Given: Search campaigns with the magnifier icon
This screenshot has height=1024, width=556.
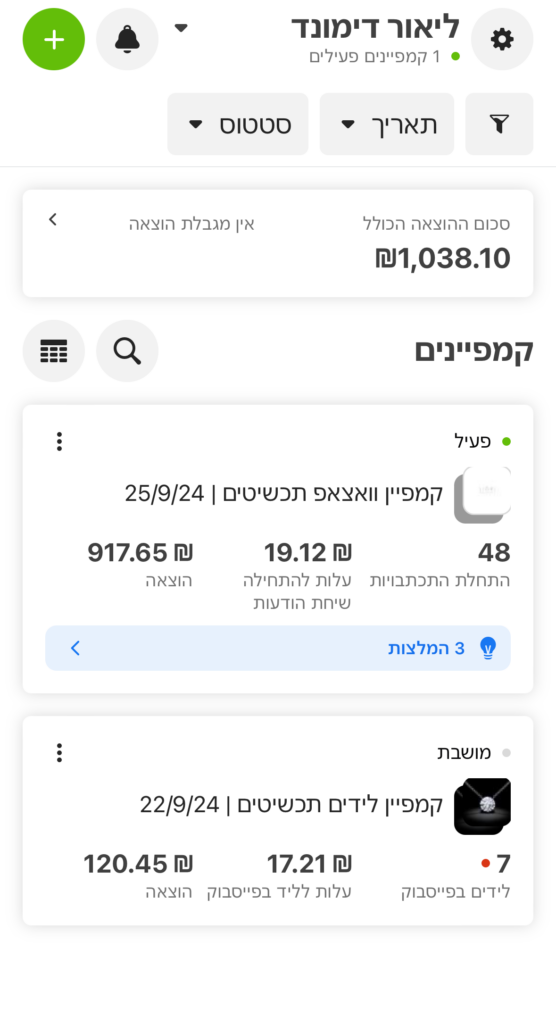Looking at the screenshot, I should point(127,351).
